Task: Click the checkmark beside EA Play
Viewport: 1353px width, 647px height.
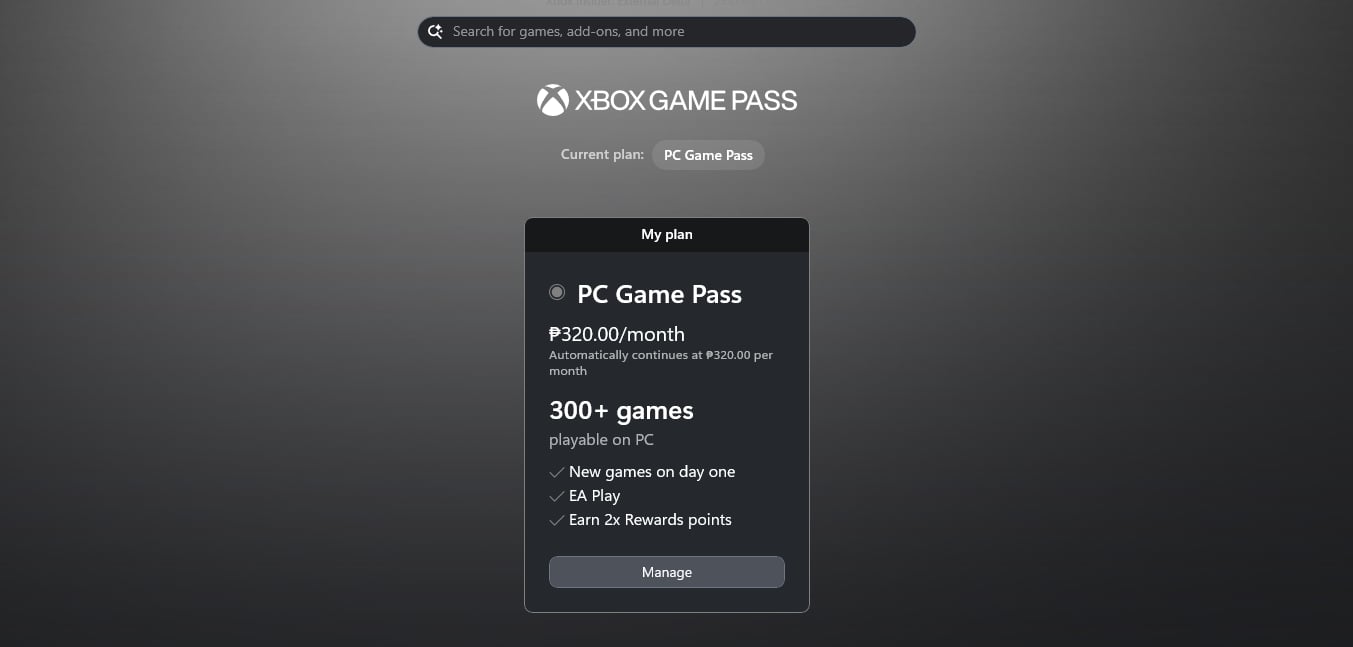Action: pos(557,496)
